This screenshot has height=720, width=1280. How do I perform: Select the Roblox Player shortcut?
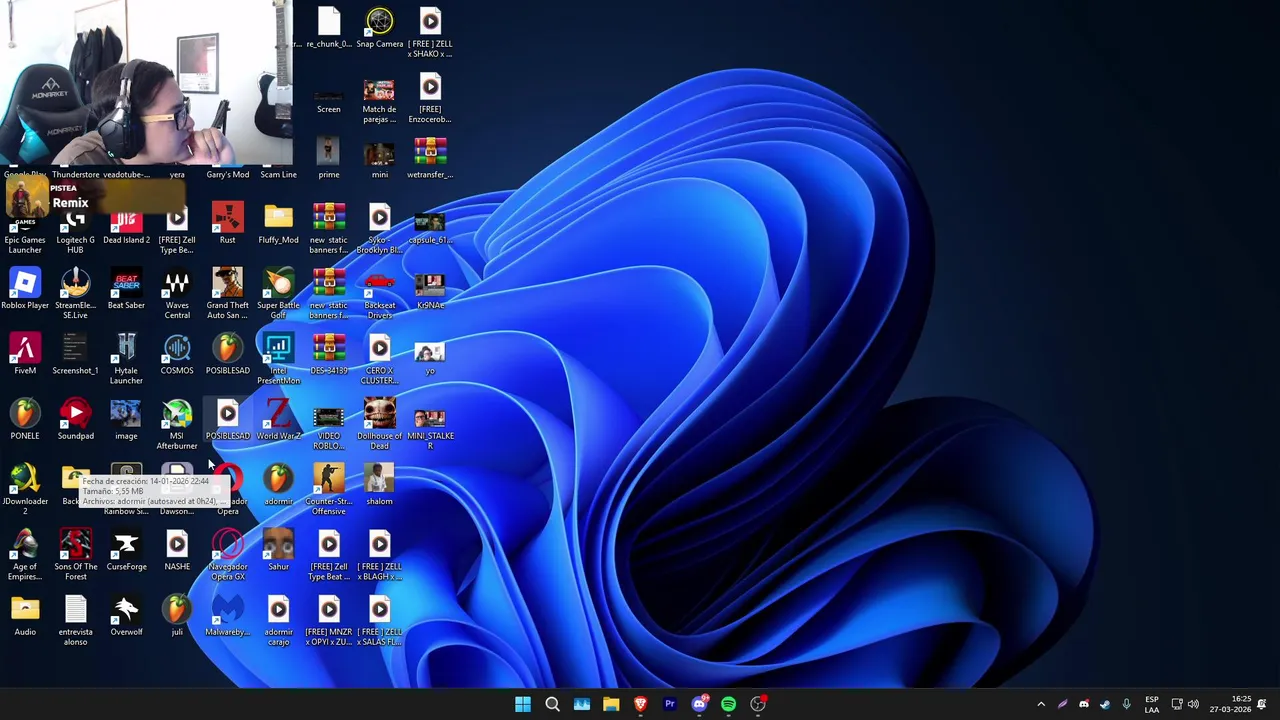[25, 290]
